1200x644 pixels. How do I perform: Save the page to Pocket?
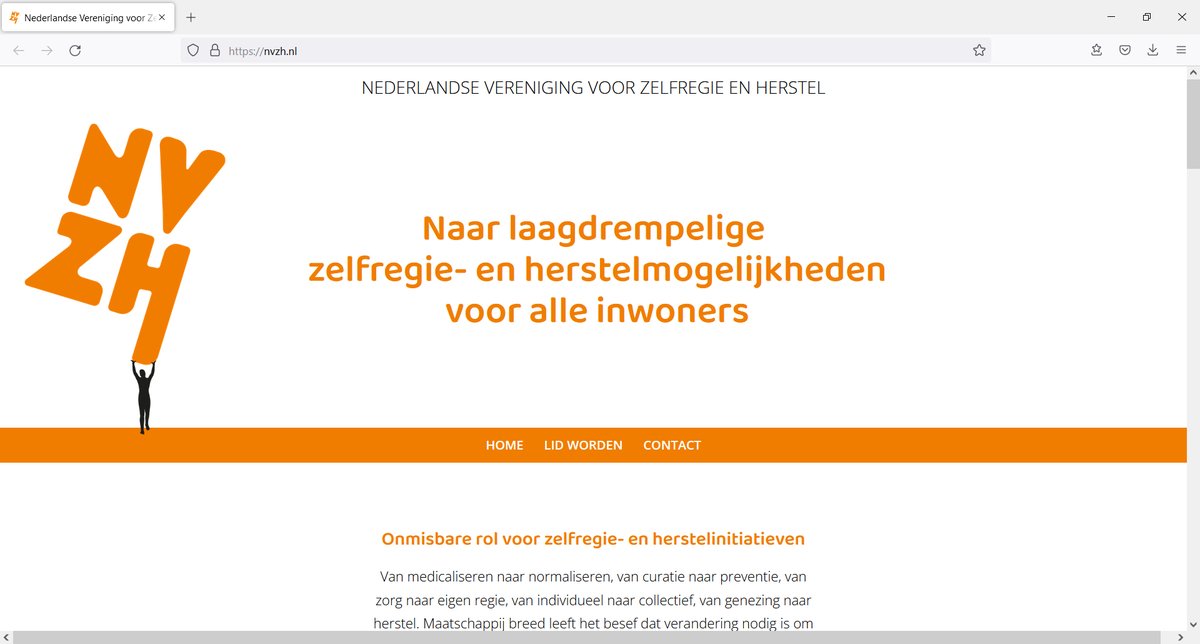[1124, 49]
